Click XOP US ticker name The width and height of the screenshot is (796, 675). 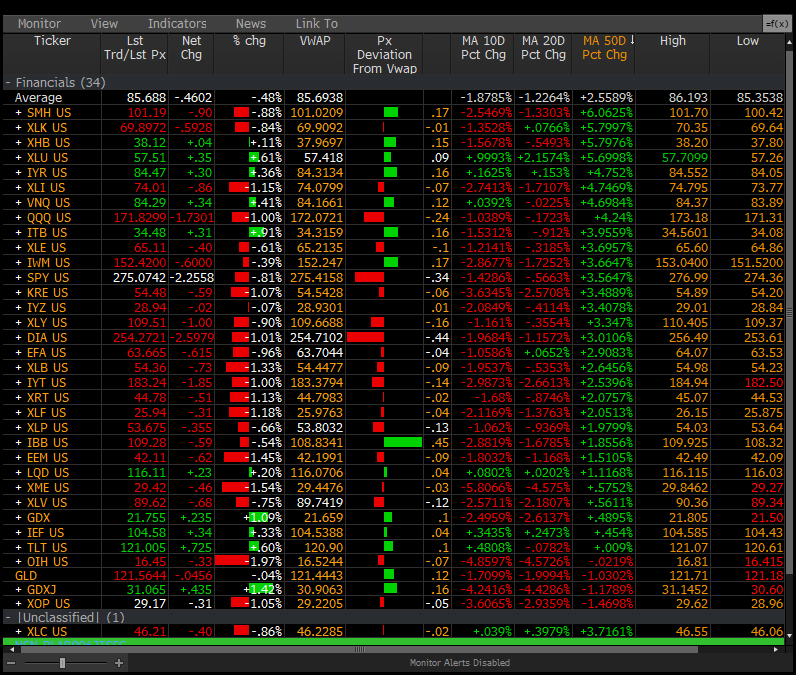pyautogui.click(x=48, y=604)
